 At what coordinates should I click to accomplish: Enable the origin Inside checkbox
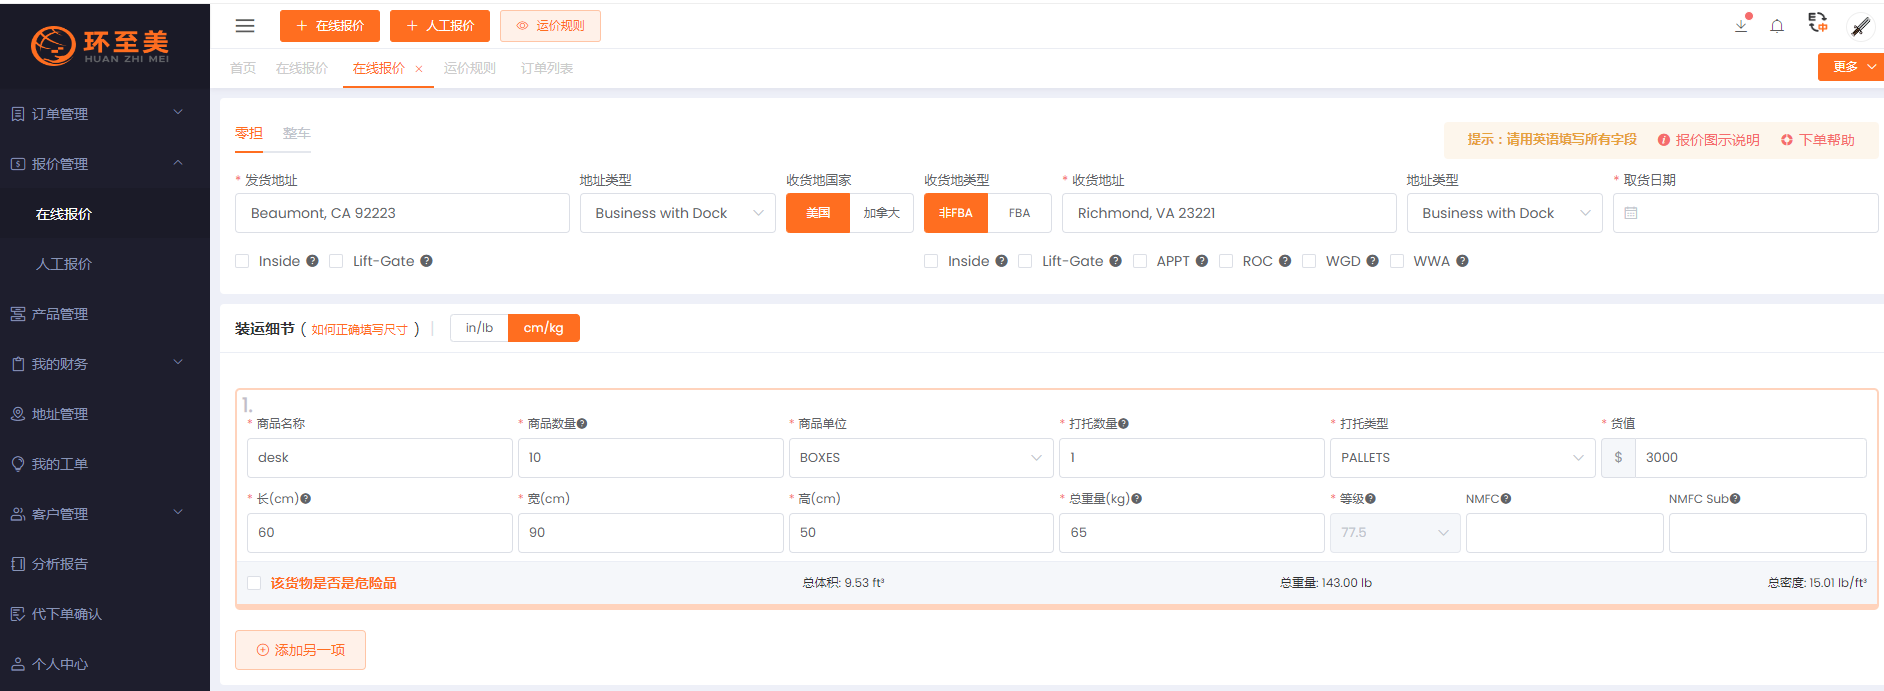coord(242,261)
